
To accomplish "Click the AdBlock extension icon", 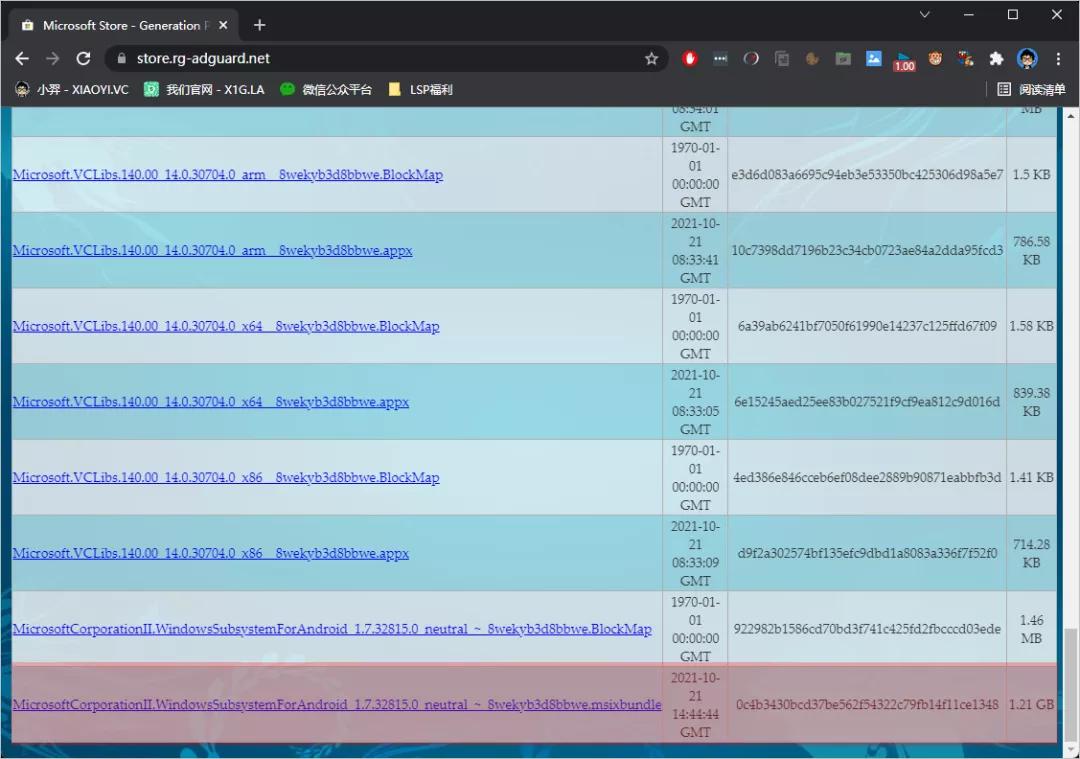I will pyautogui.click(x=690, y=58).
